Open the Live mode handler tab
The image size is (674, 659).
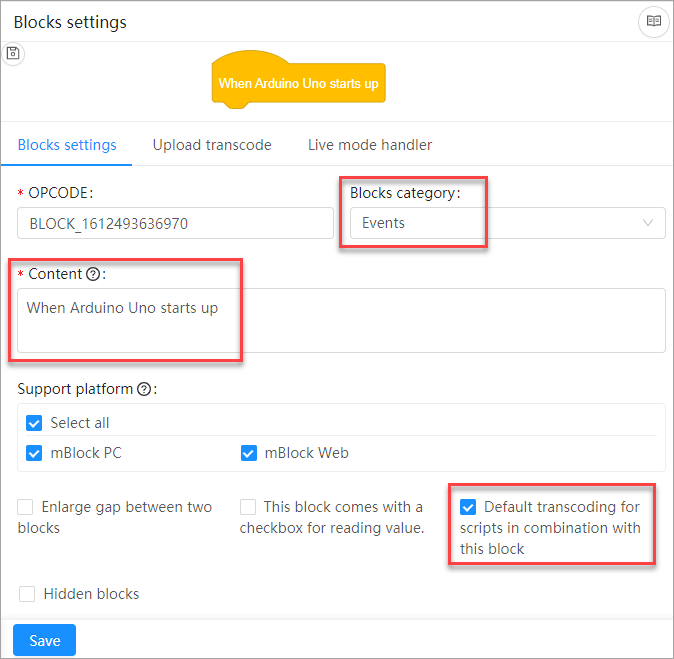coord(370,145)
